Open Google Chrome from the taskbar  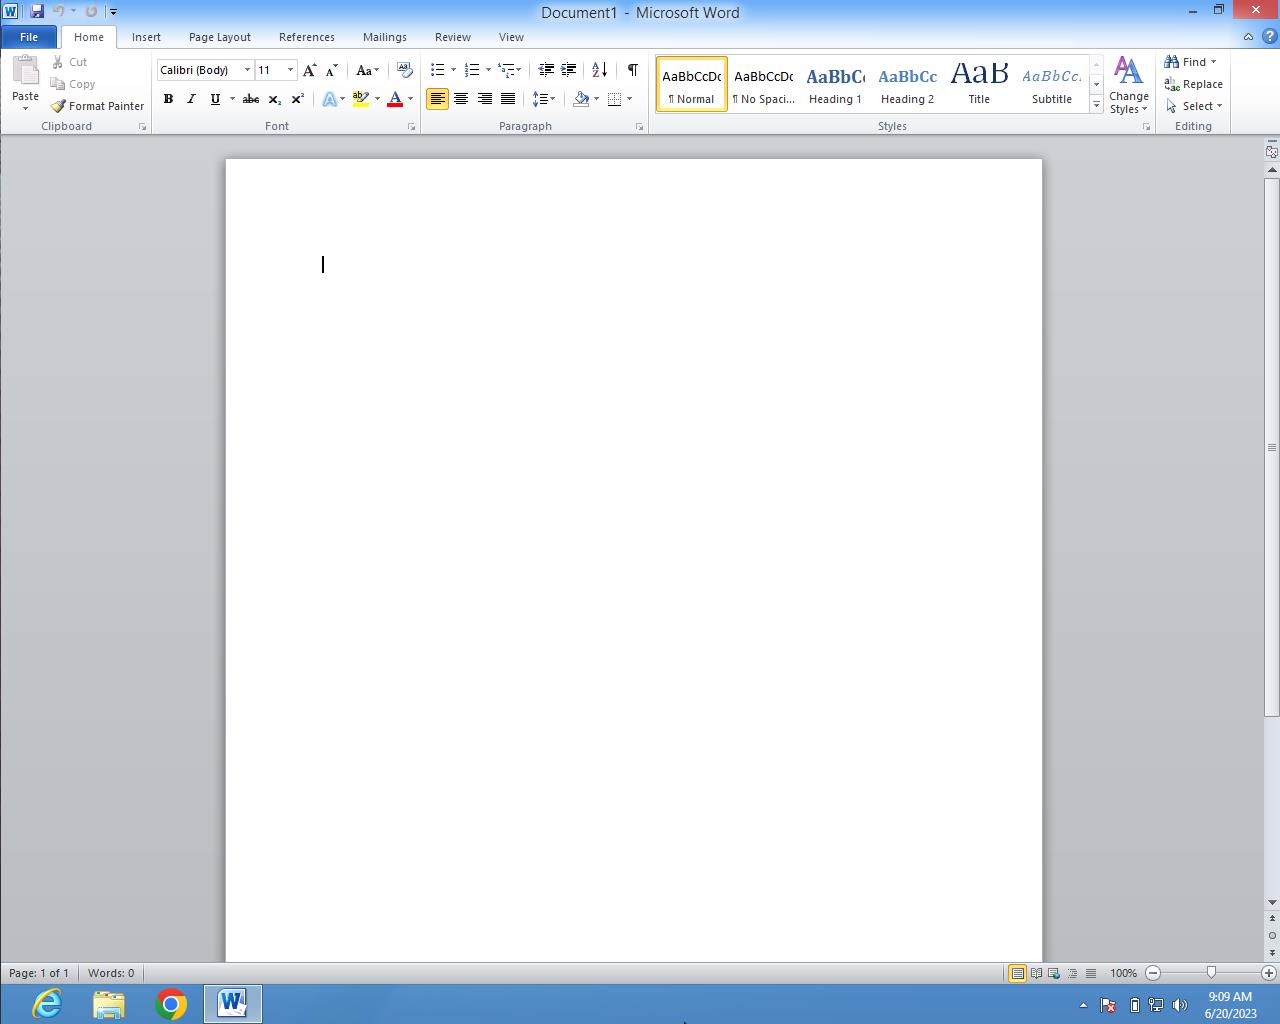point(171,1003)
